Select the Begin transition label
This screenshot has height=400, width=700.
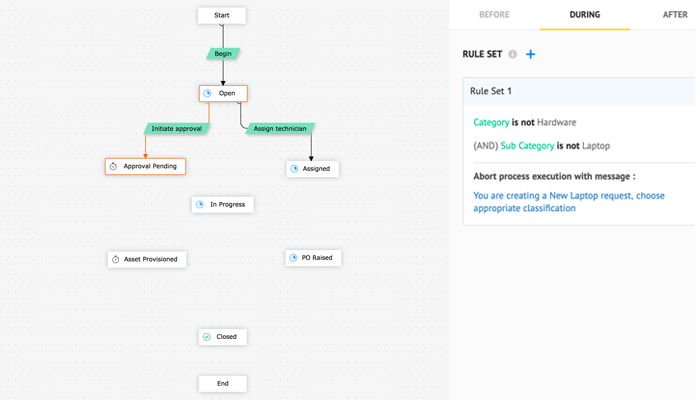pos(223,53)
